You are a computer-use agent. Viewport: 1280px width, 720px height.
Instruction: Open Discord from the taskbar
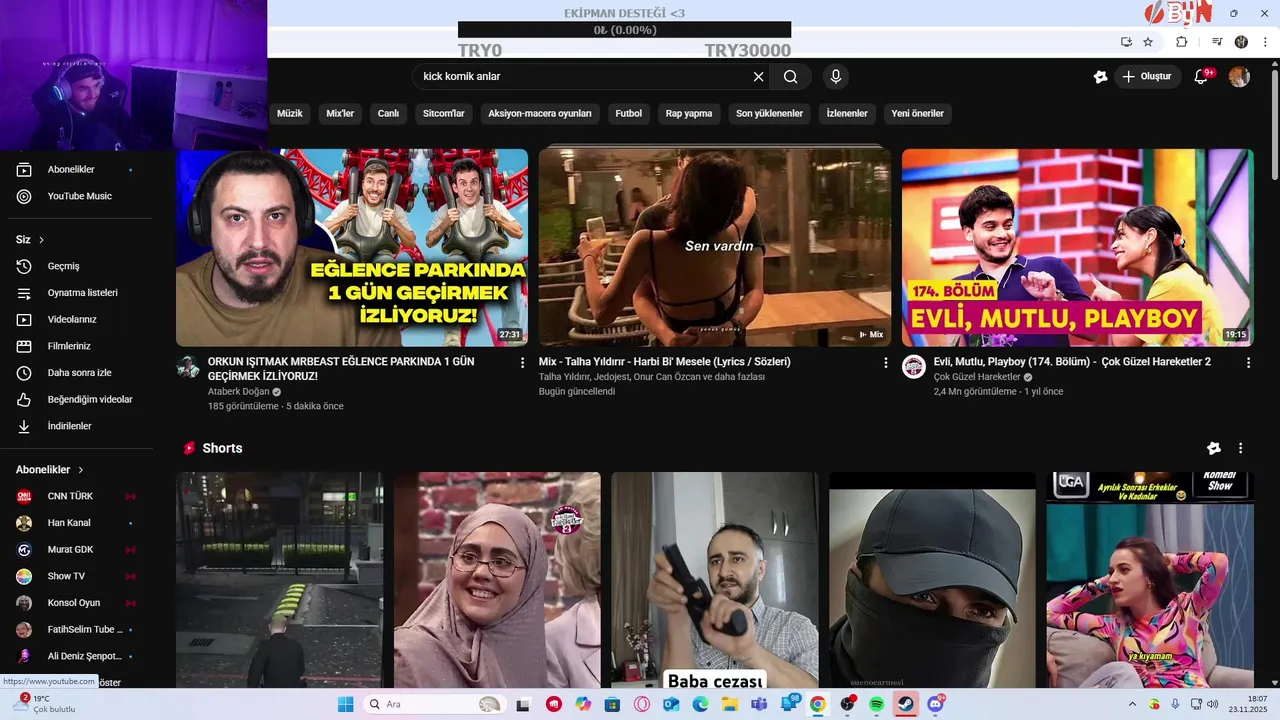coord(935,705)
